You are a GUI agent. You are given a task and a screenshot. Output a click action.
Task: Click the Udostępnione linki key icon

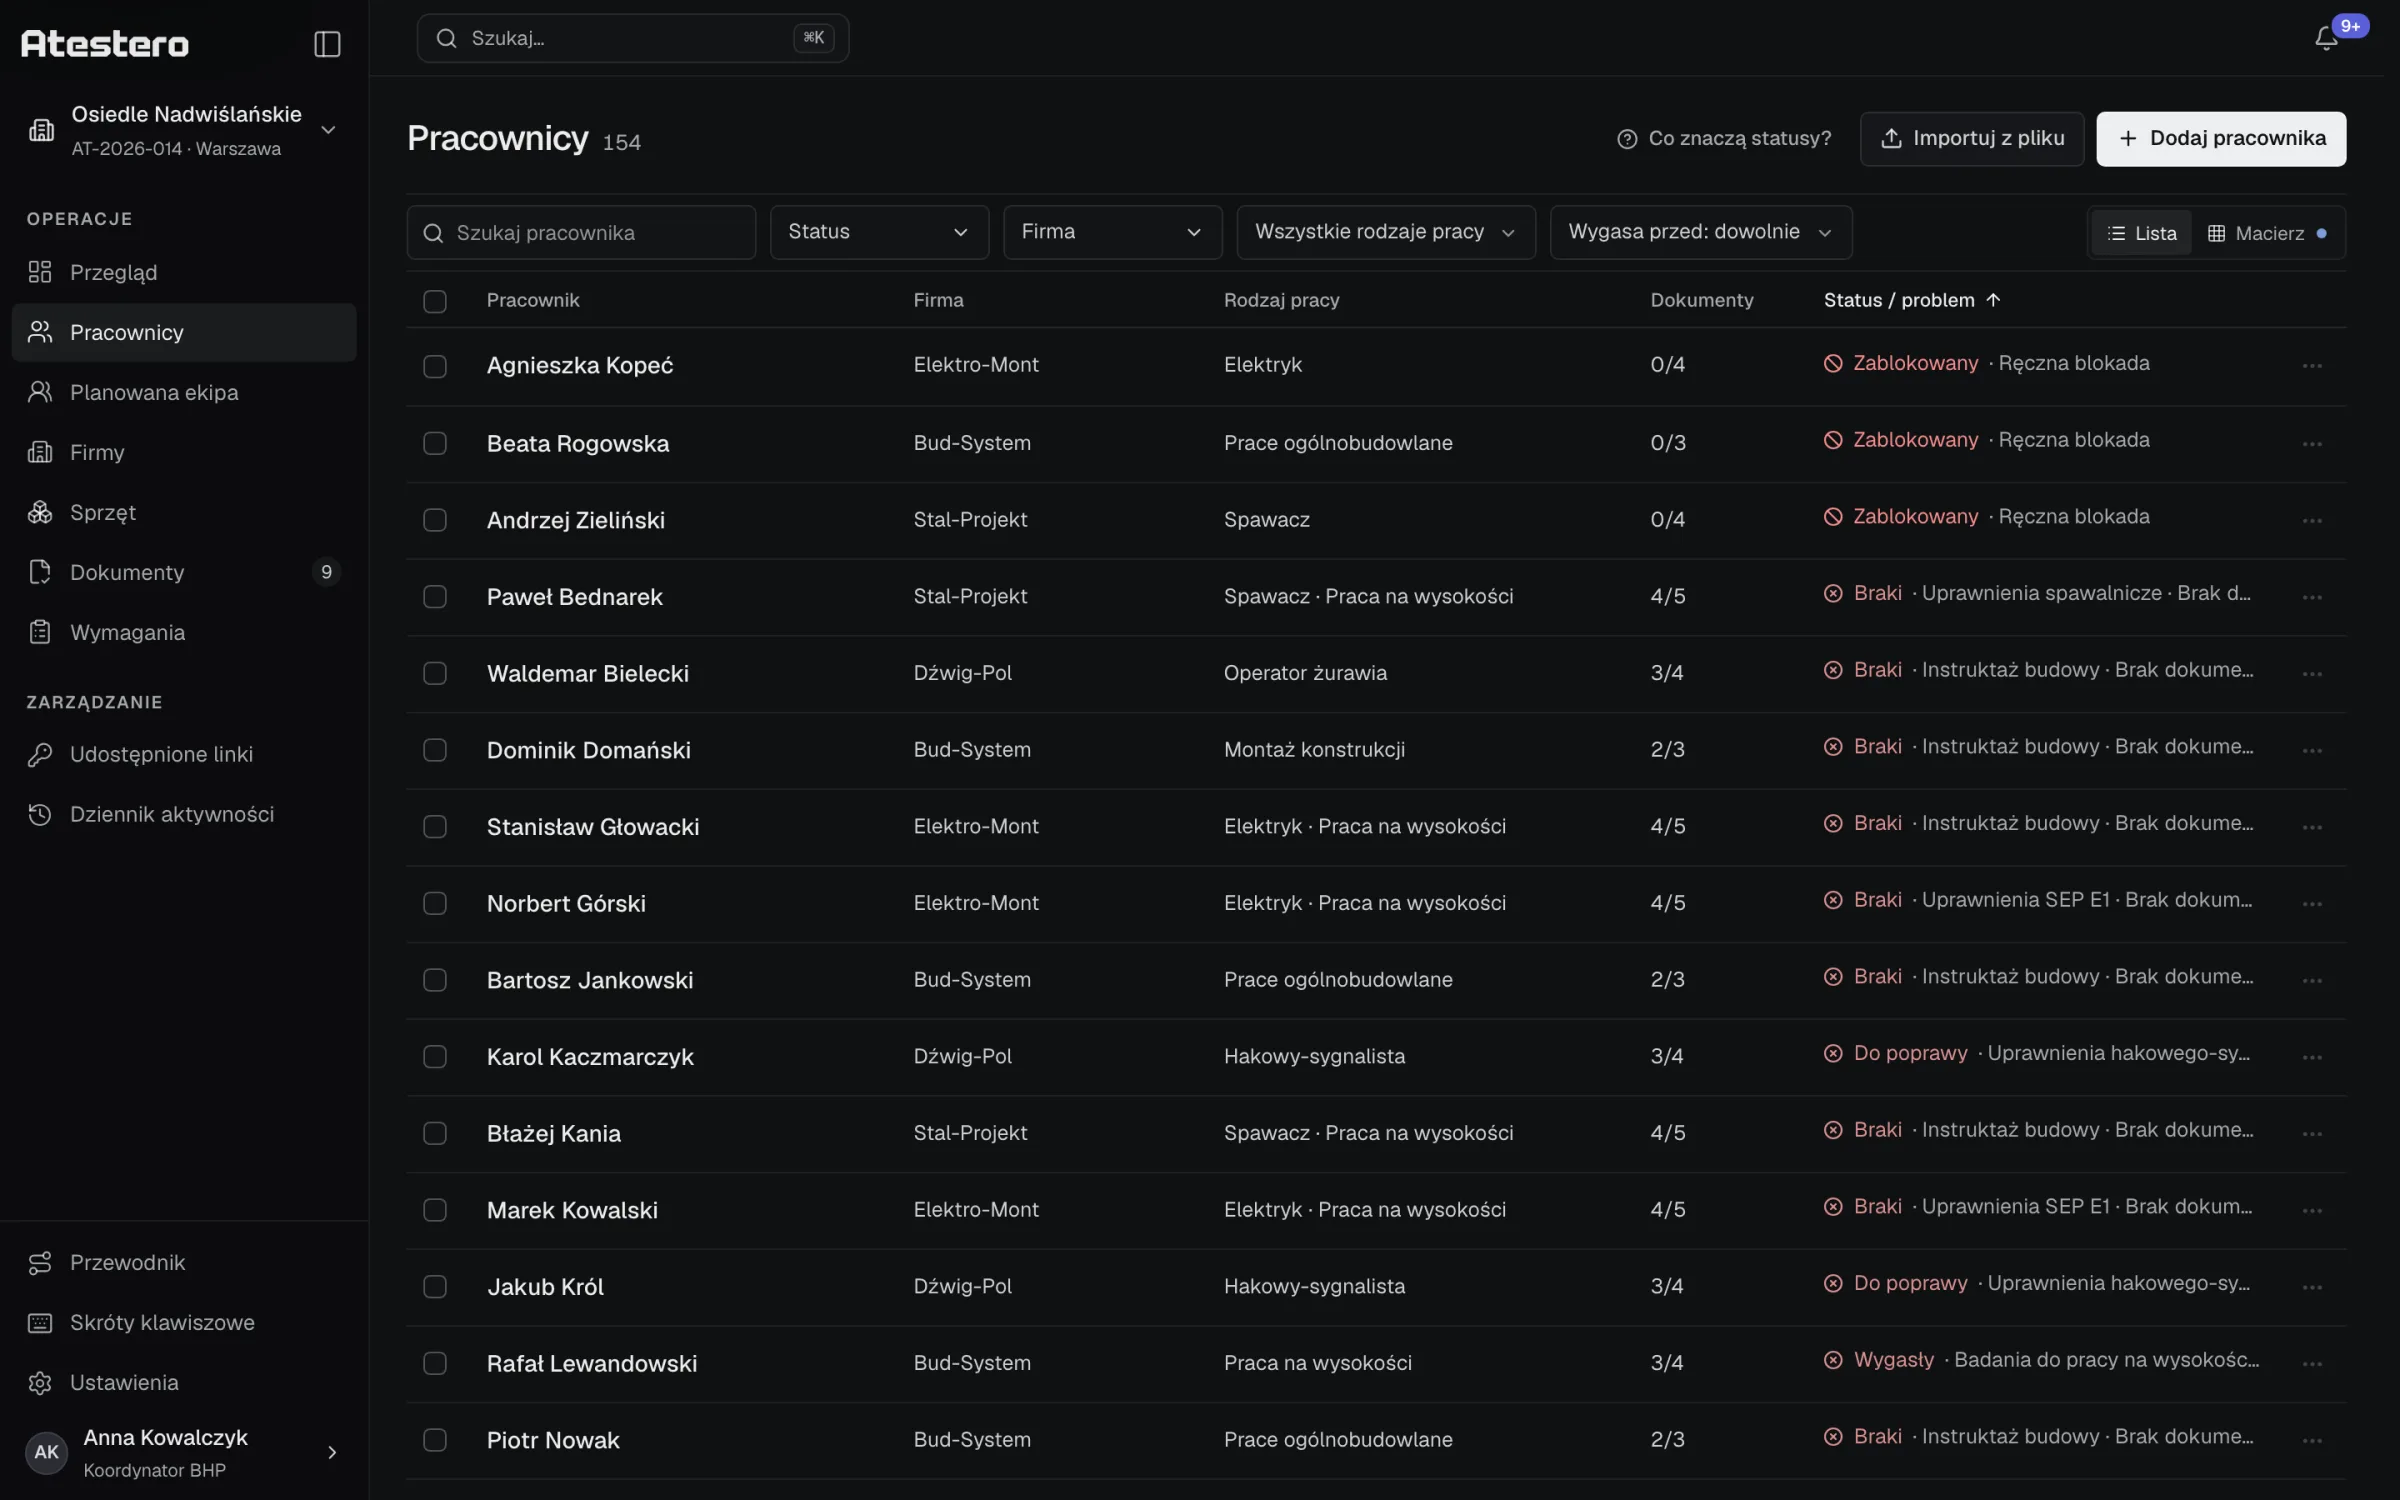40,754
